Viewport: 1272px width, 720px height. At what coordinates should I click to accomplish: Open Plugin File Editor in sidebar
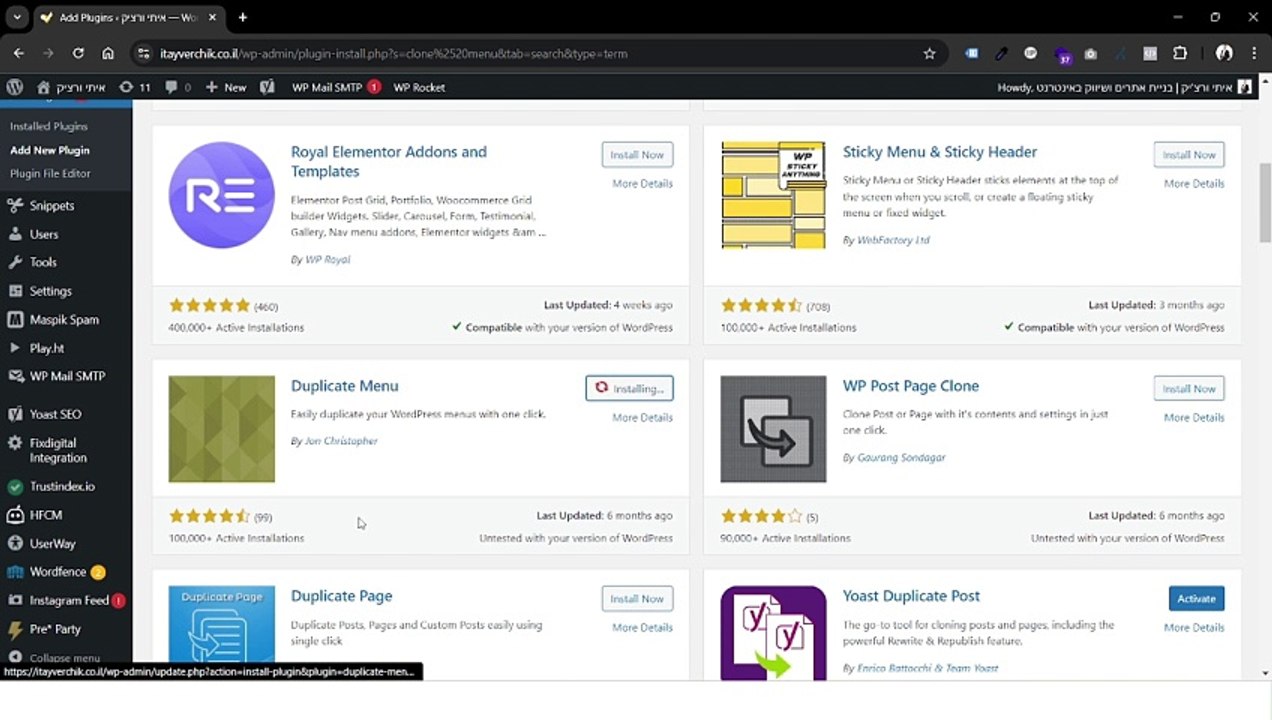(x=50, y=173)
